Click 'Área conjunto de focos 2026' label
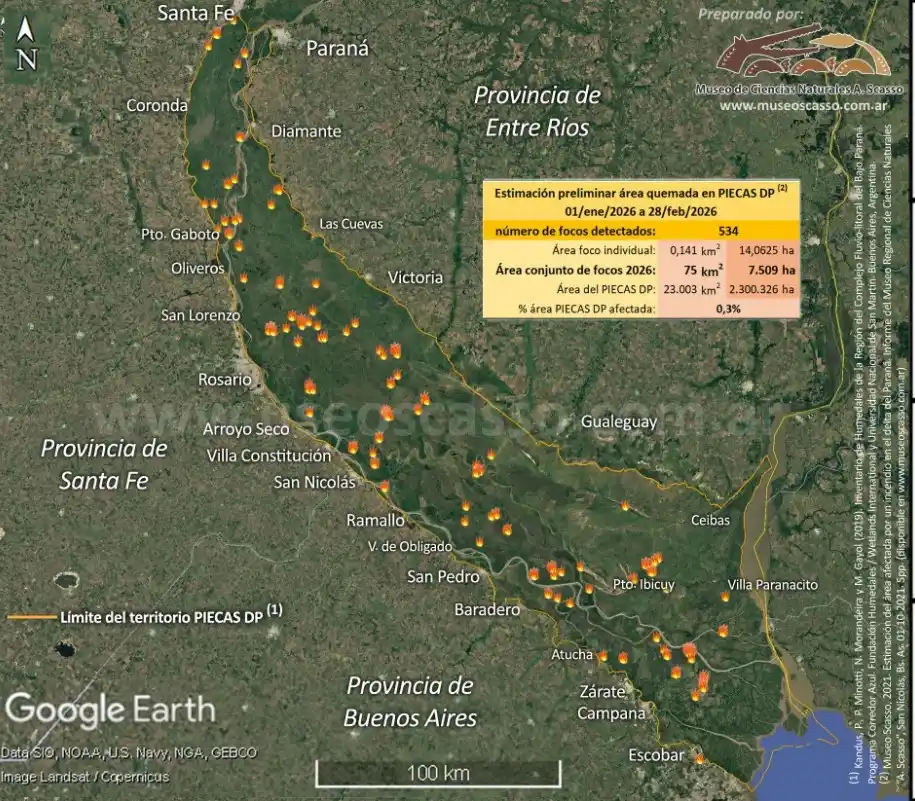The image size is (915, 801). [575, 270]
